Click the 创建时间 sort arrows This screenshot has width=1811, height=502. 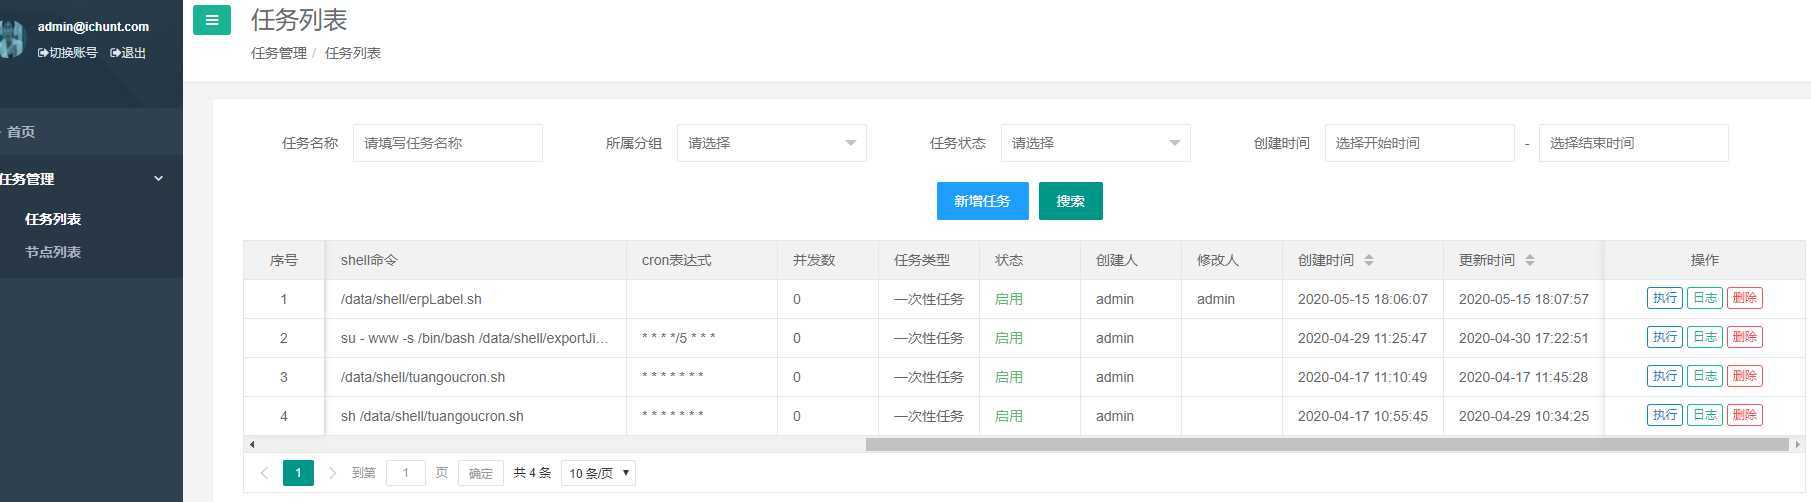pyautogui.click(x=1369, y=260)
